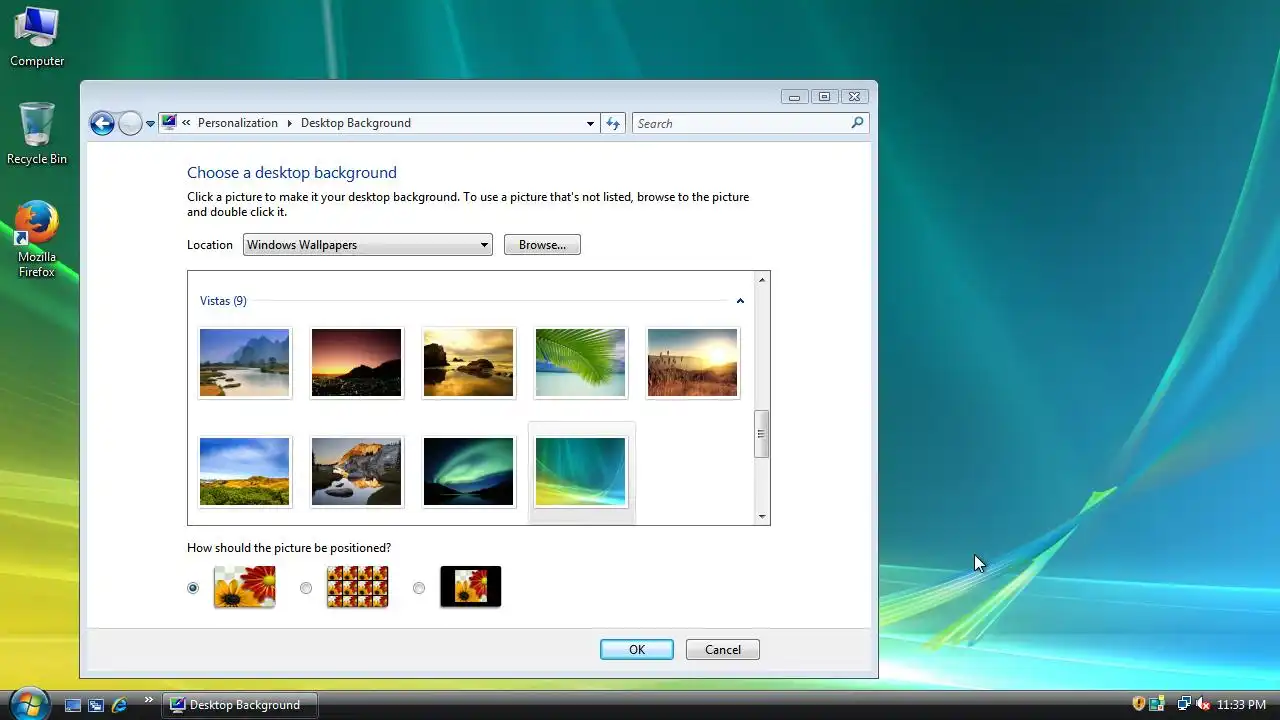
Task: Select the aurora borealis wallpaper
Action: [468, 472]
